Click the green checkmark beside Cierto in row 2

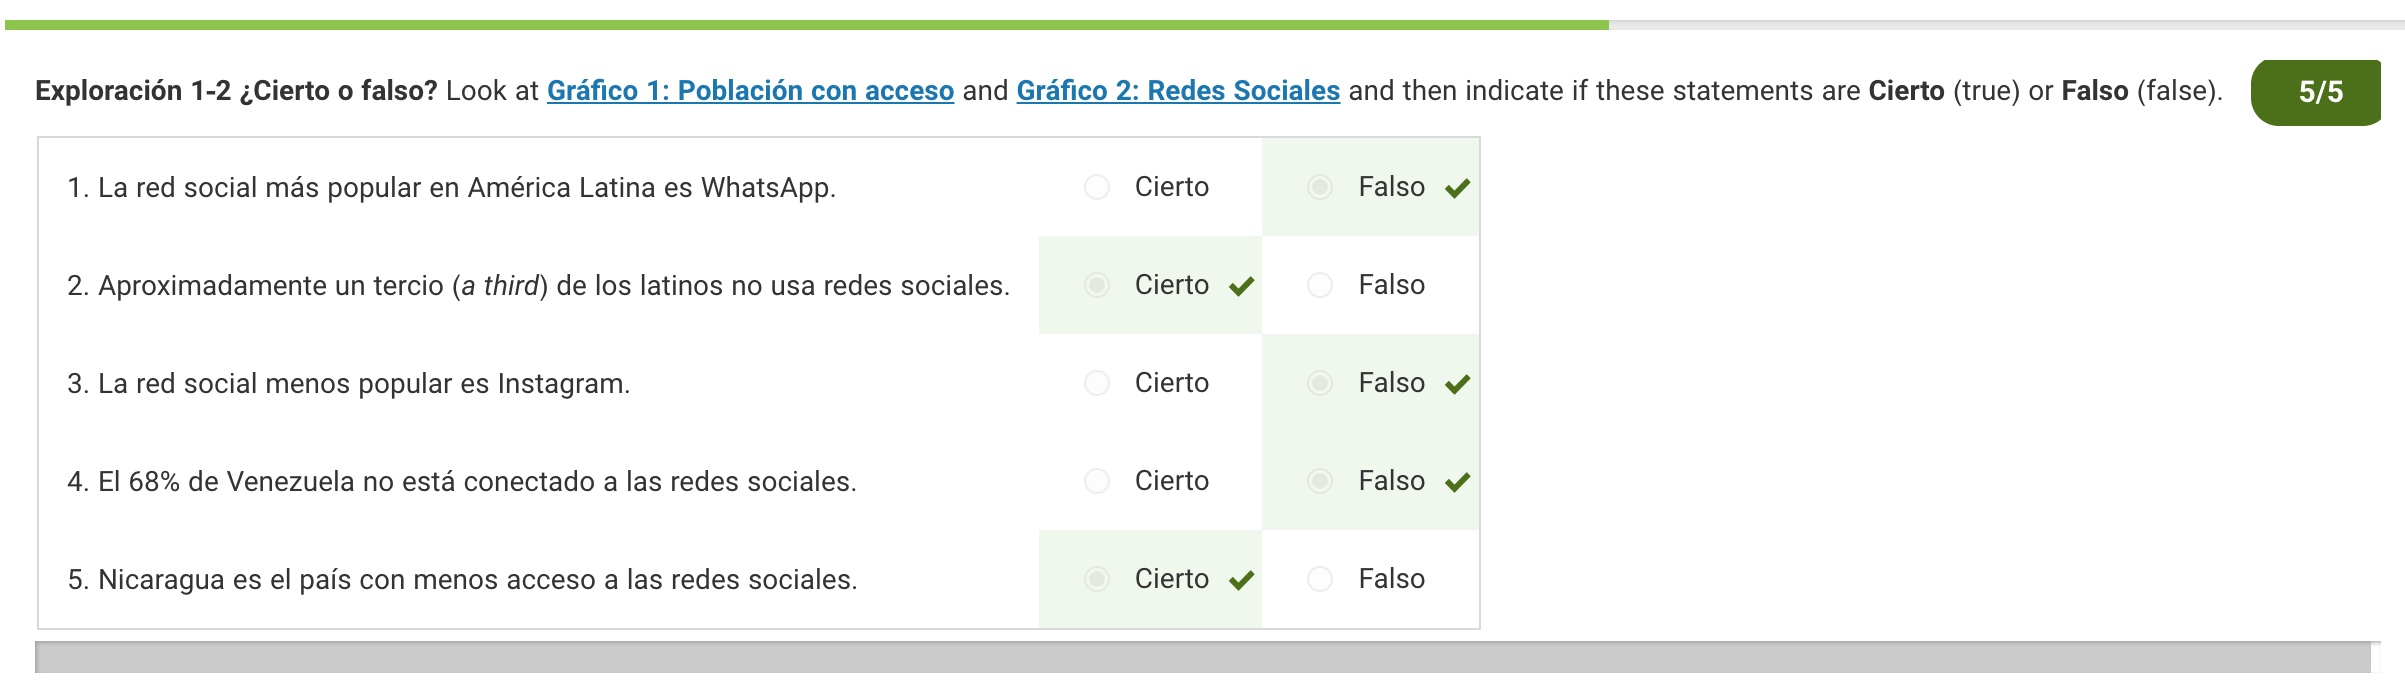click(1242, 287)
